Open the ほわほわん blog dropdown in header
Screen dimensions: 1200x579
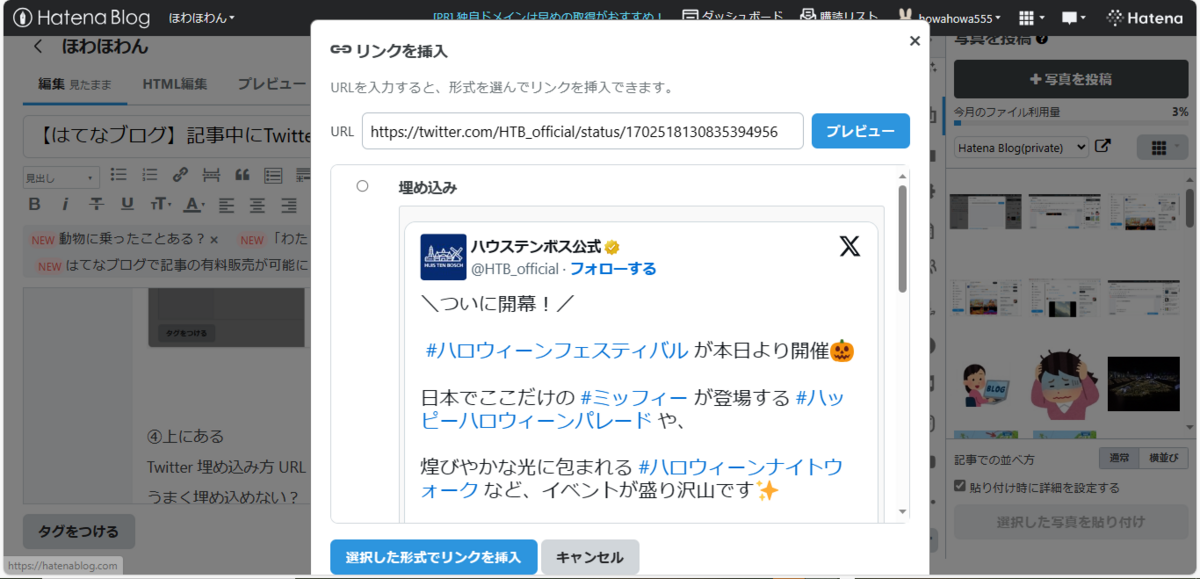click(x=202, y=18)
